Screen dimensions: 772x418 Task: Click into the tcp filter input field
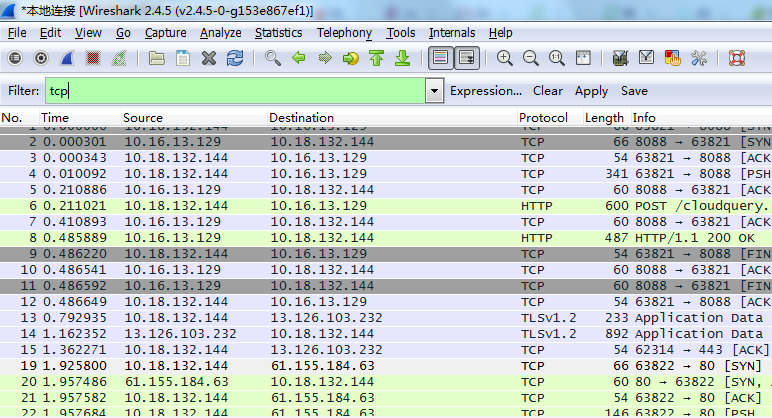pos(235,91)
